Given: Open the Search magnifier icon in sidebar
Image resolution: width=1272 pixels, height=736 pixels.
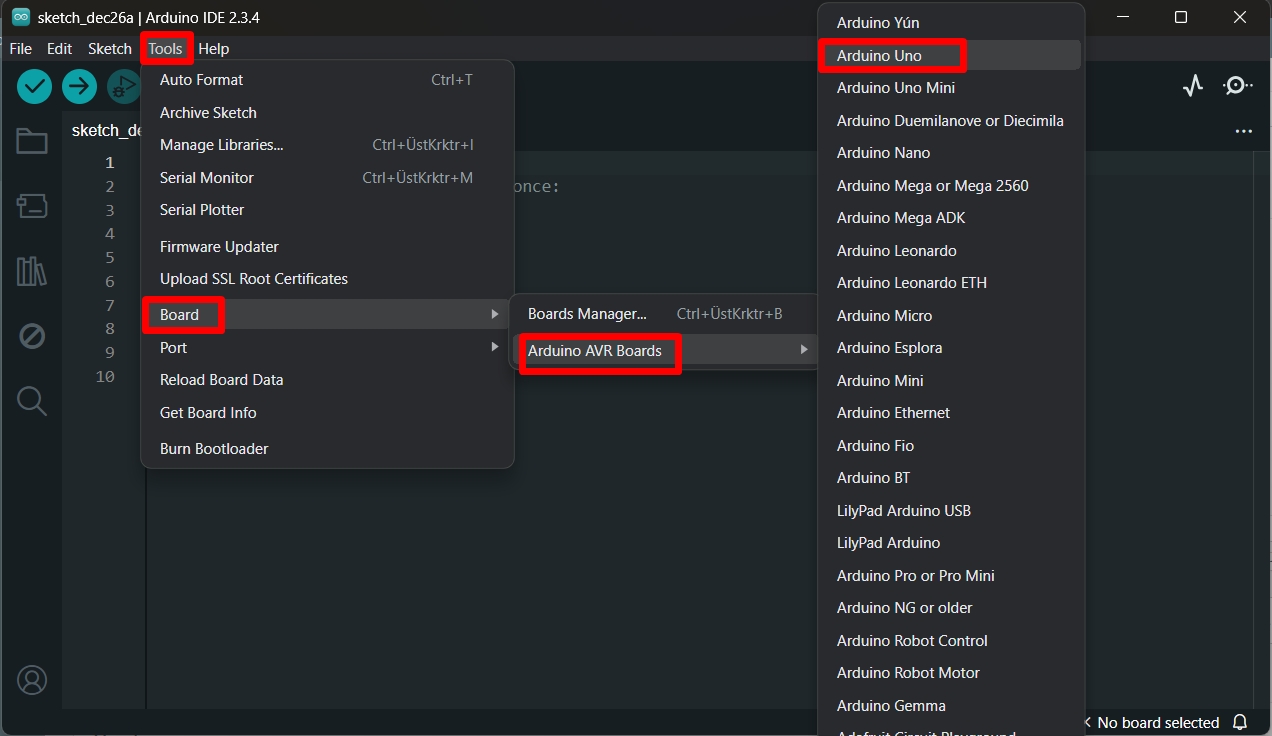Looking at the screenshot, I should pos(32,401).
